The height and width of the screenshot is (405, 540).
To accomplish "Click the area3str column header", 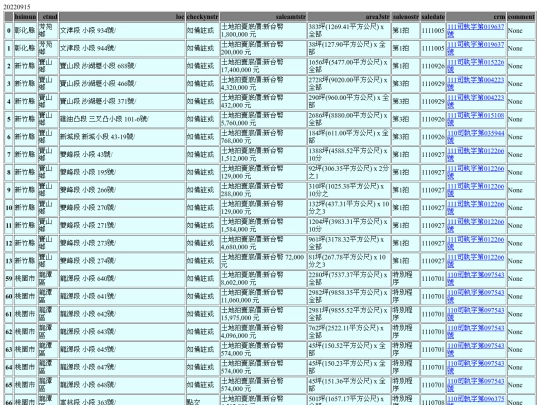I will coord(349,17).
